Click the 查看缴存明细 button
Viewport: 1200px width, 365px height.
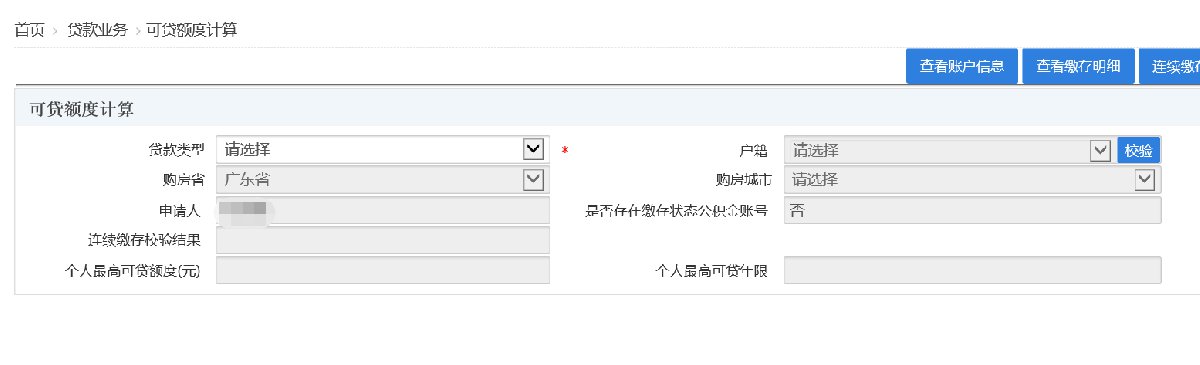(1078, 66)
